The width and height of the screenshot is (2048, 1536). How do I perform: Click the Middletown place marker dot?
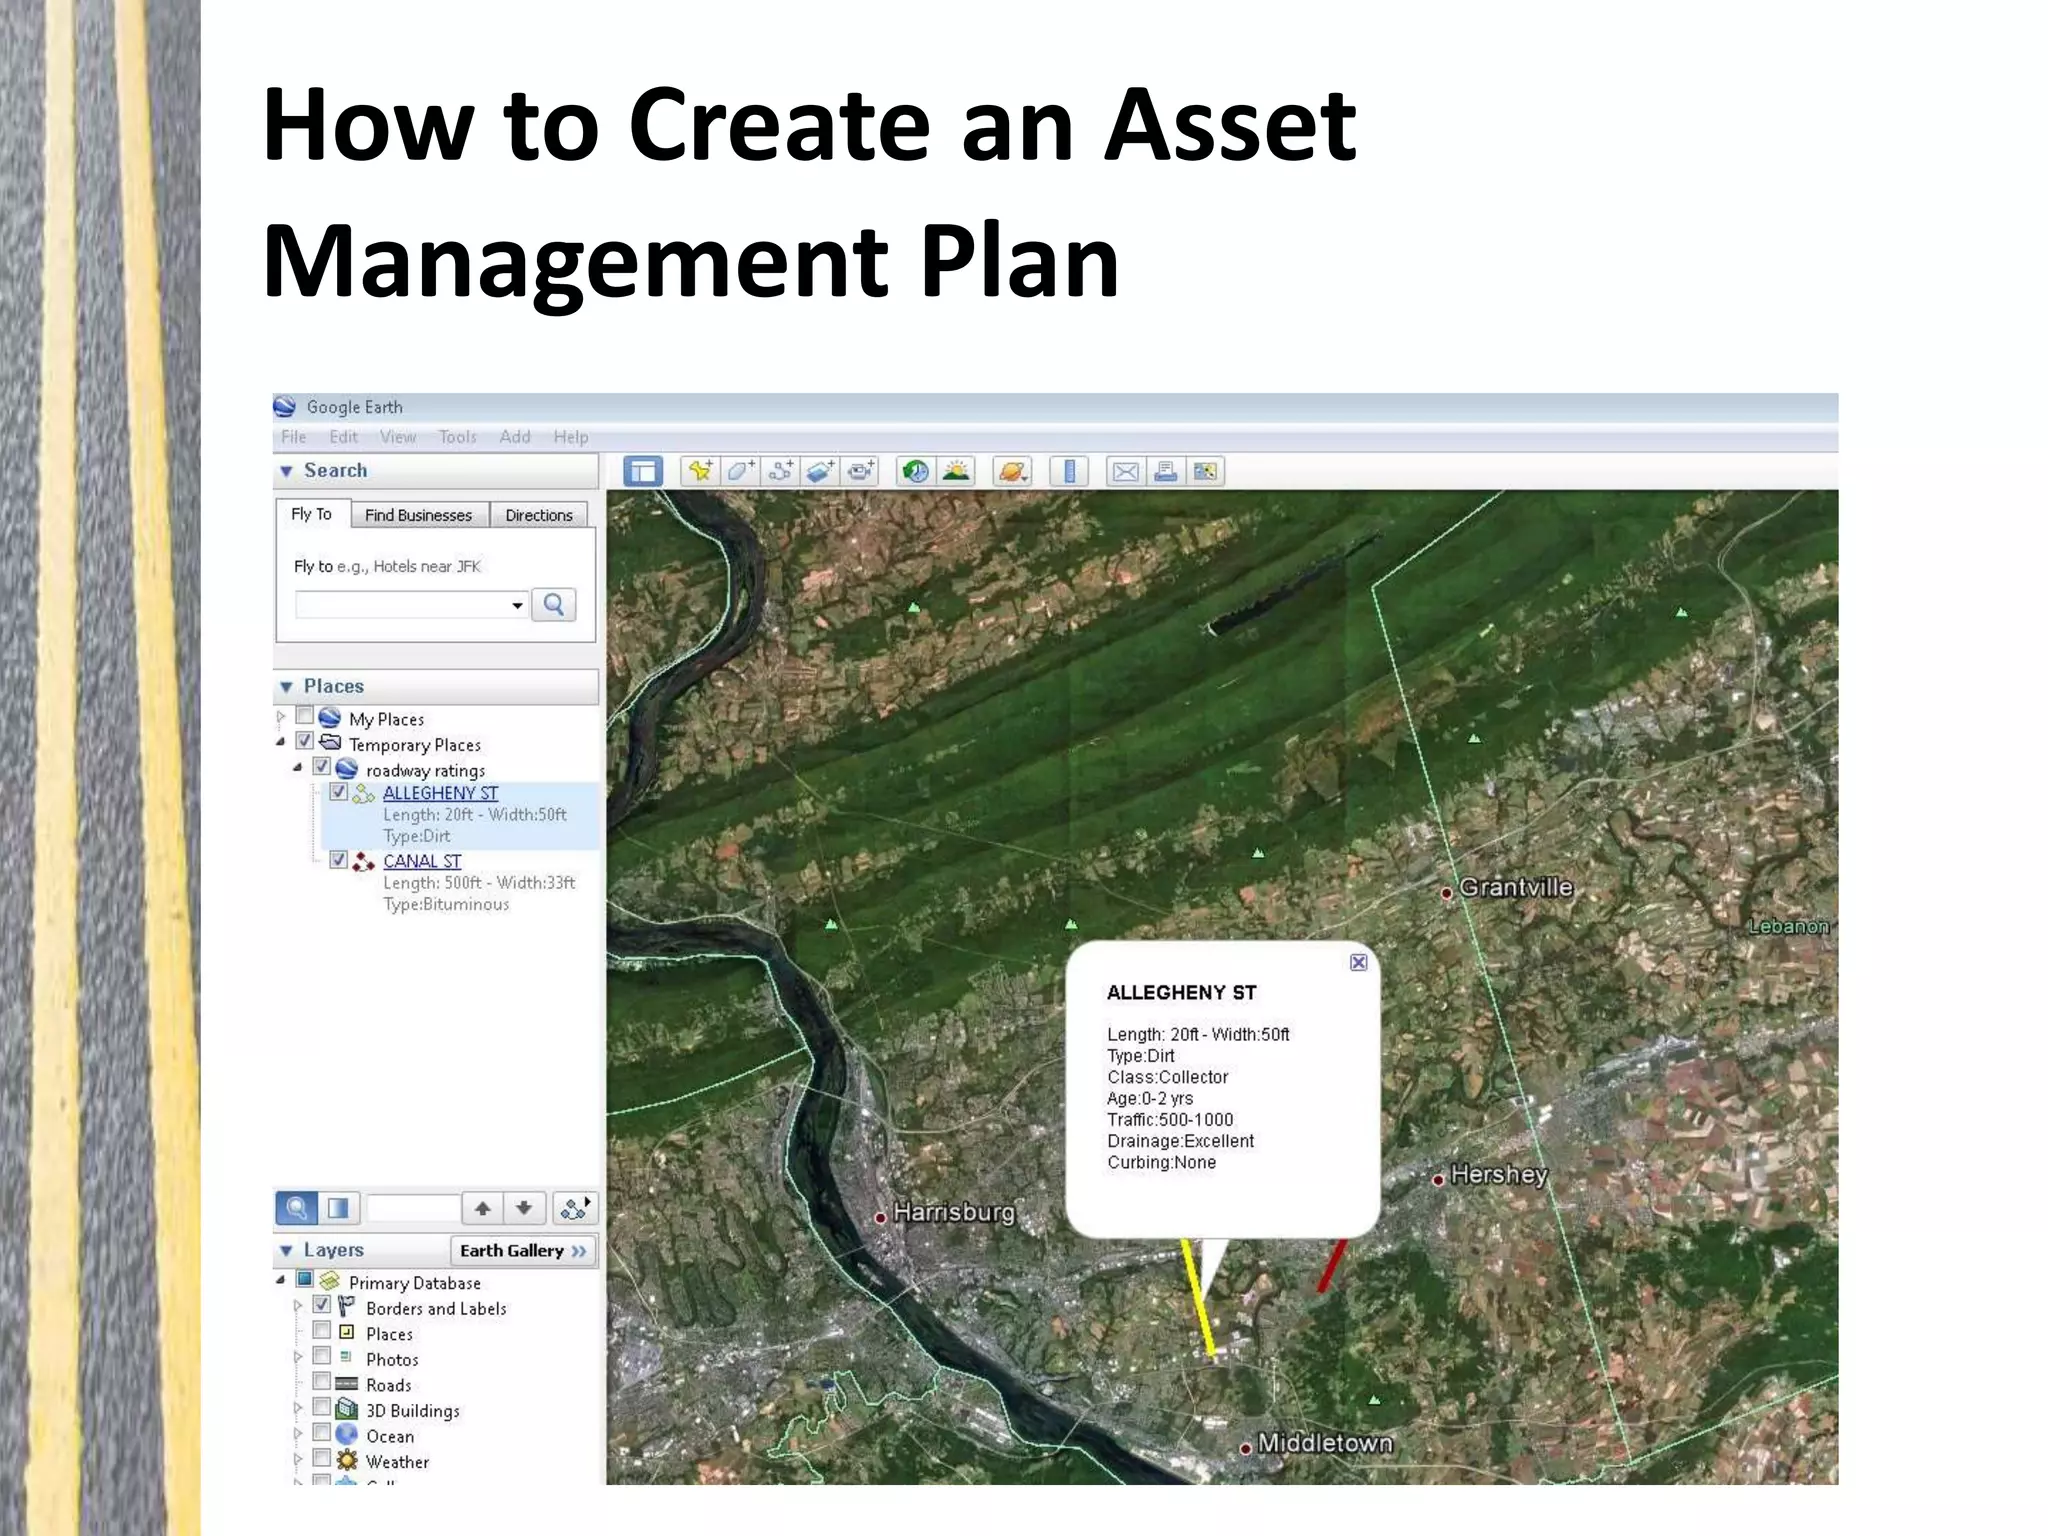point(1245,1448)
